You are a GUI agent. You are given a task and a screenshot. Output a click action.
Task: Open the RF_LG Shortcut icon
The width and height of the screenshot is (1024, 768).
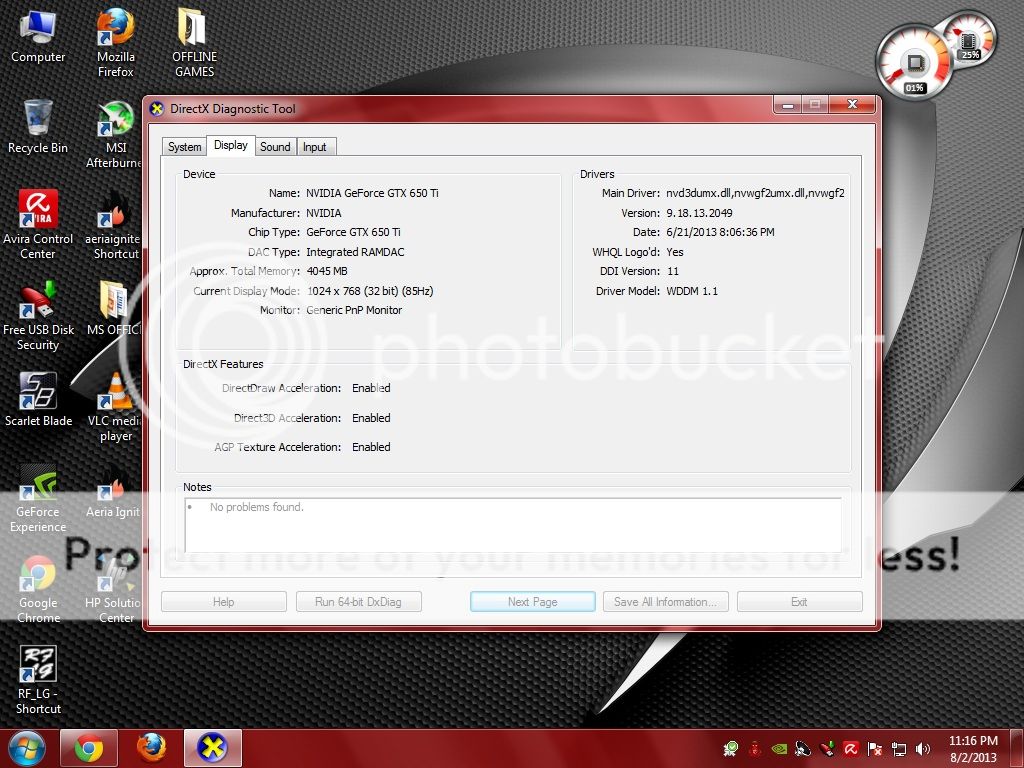pyautogui.click(x=38, y=680)
